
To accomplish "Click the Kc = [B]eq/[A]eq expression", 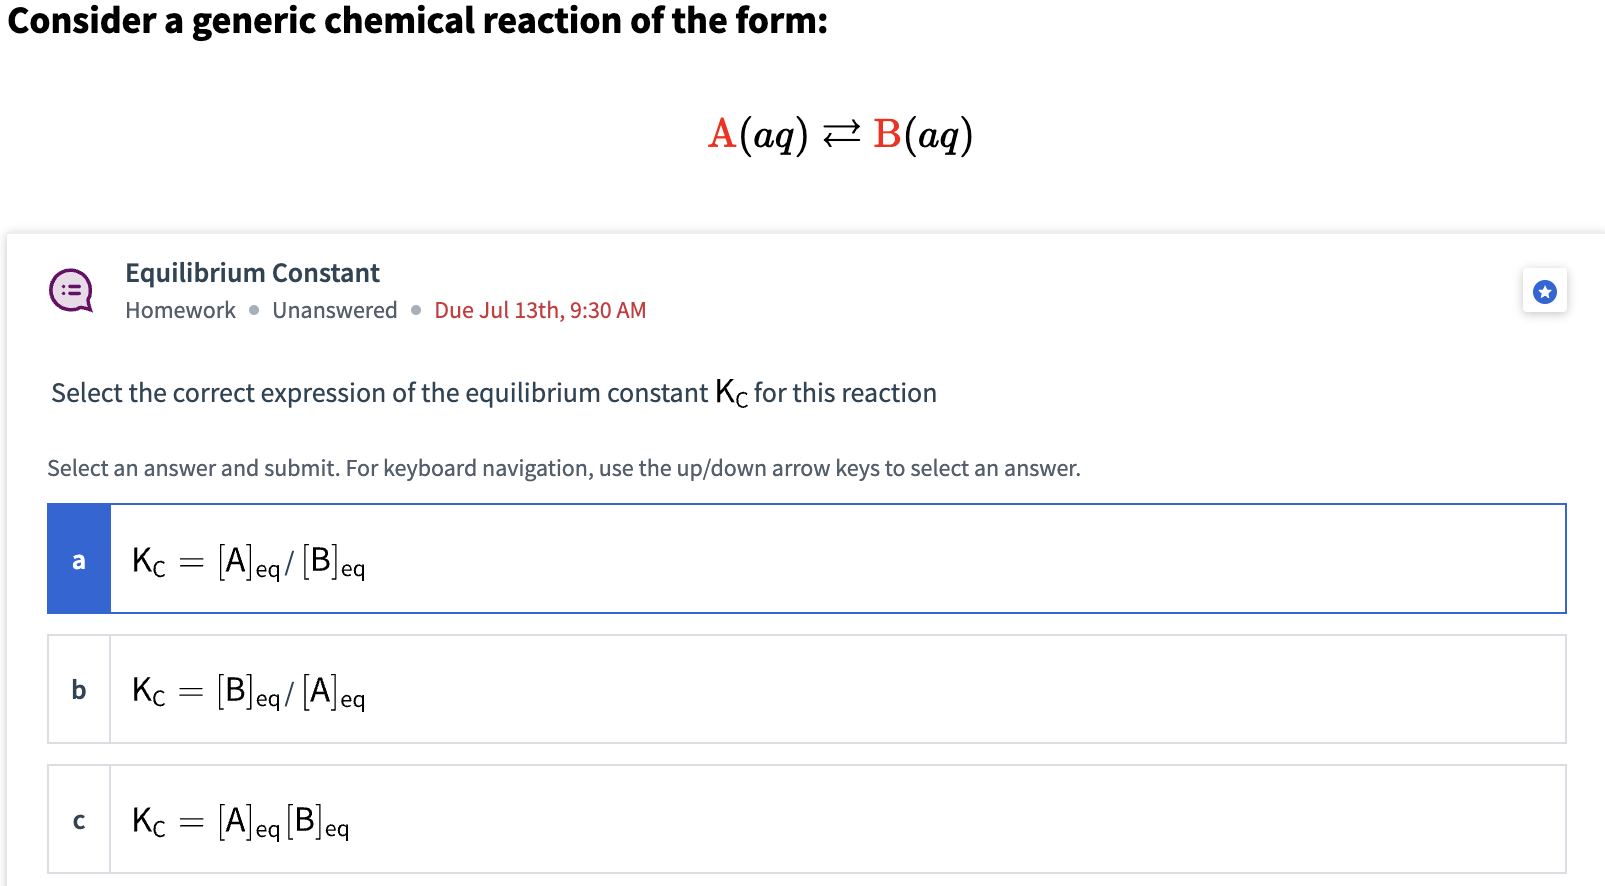I will pos(247,689).
